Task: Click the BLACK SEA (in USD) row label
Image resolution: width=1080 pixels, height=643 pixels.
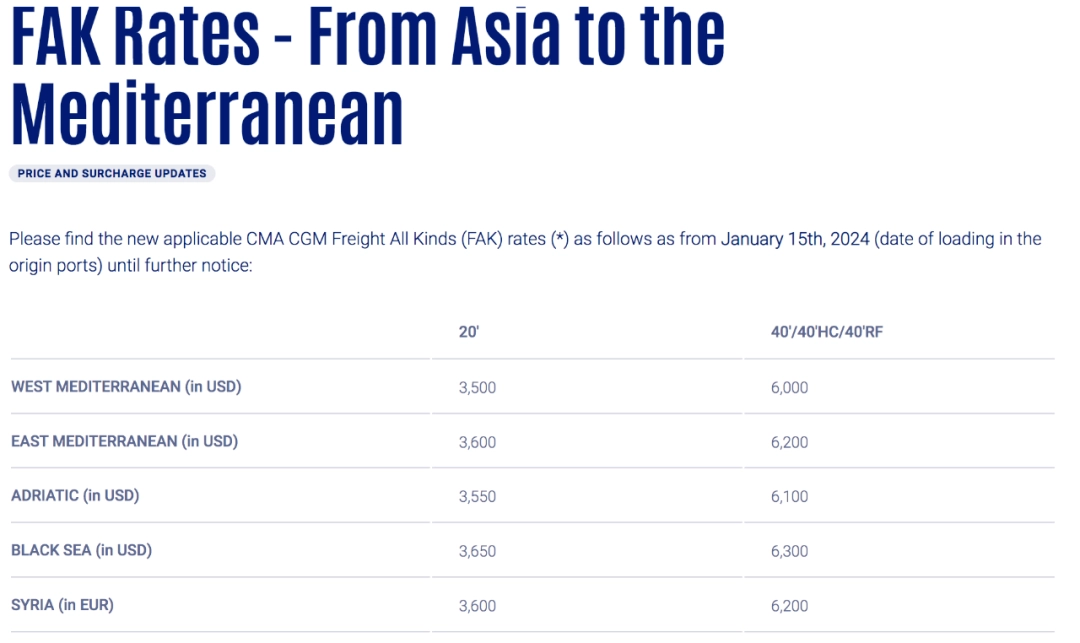Action: click(x=81, y=550)
